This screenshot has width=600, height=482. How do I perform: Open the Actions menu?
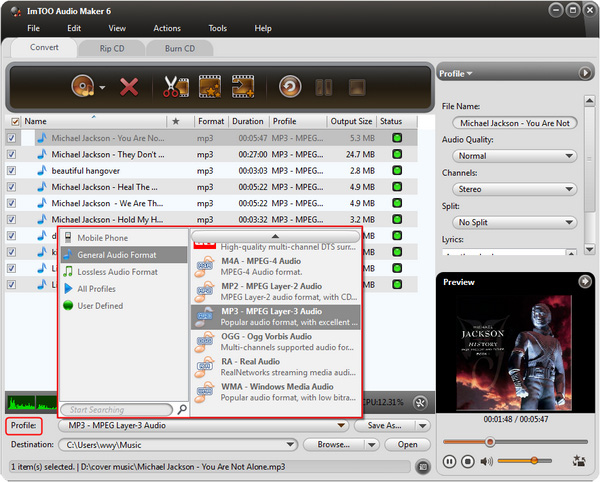167,28
